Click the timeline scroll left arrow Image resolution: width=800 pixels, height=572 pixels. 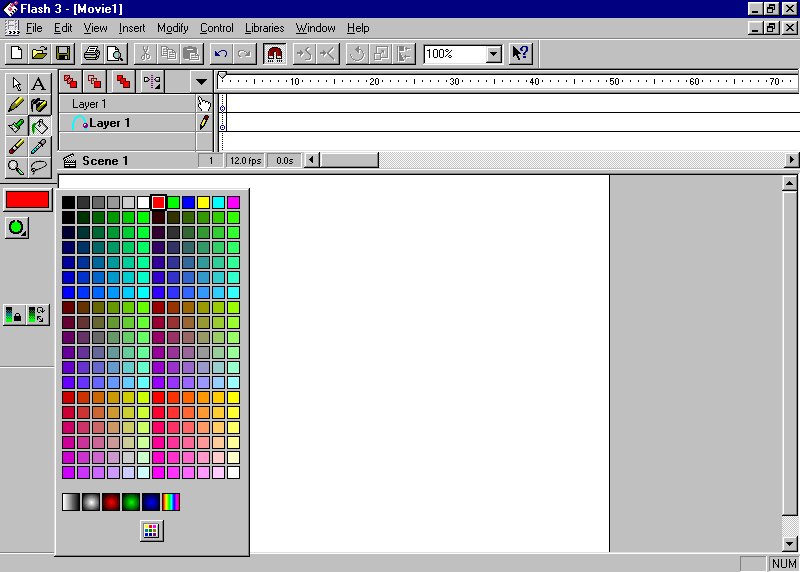coord(312,160)
